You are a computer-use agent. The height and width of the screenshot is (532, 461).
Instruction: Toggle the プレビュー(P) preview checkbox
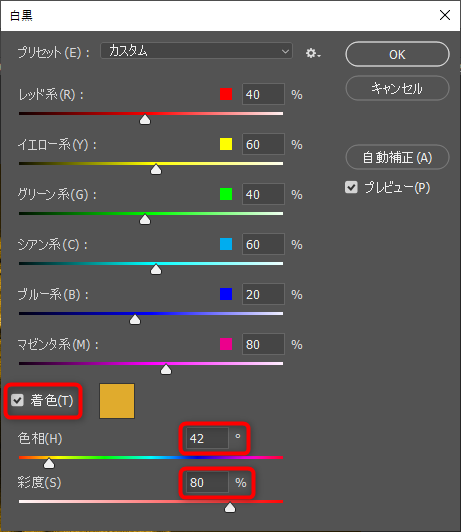pyautogui.click(x=351, y=187)
